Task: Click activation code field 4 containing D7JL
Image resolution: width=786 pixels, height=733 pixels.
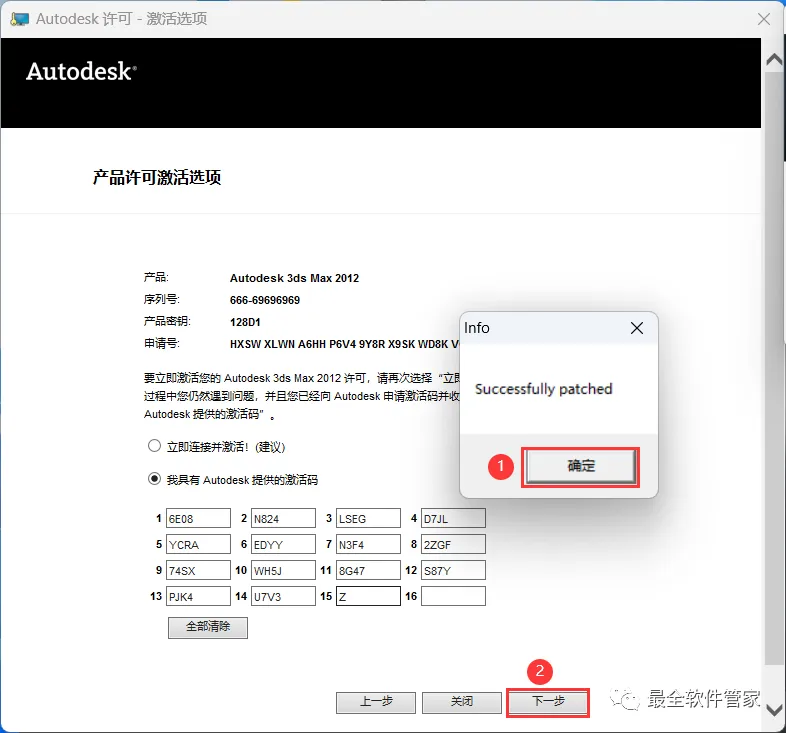Action: 453,518
